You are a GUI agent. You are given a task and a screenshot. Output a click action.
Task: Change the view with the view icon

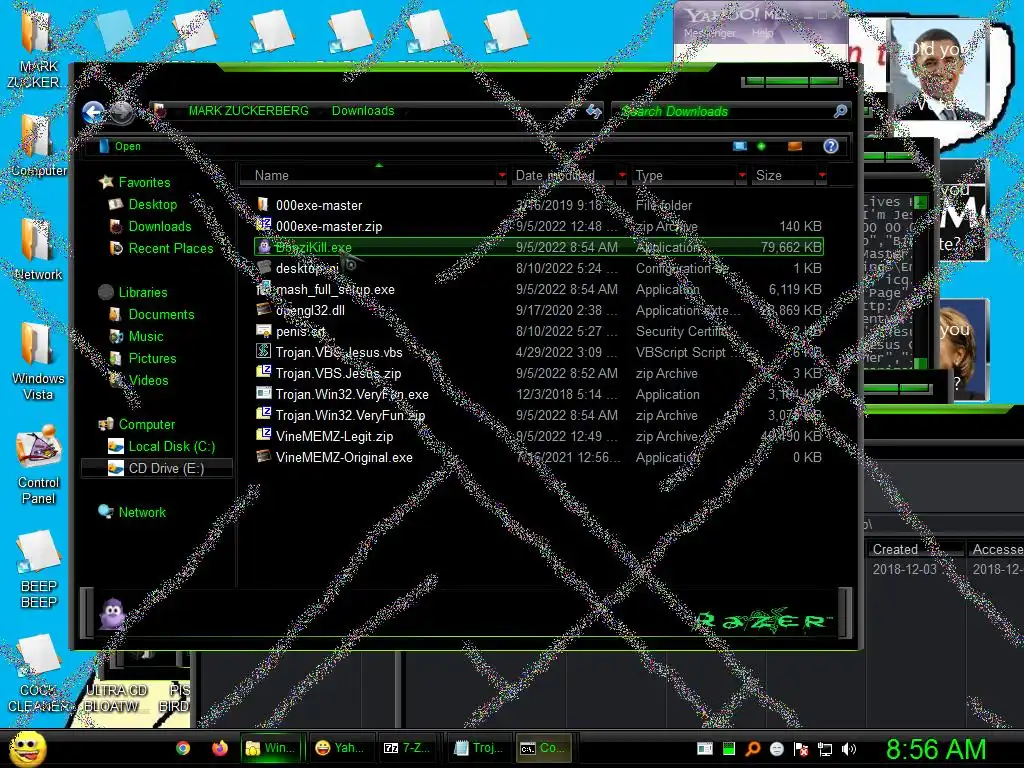[x=740, y=146]
